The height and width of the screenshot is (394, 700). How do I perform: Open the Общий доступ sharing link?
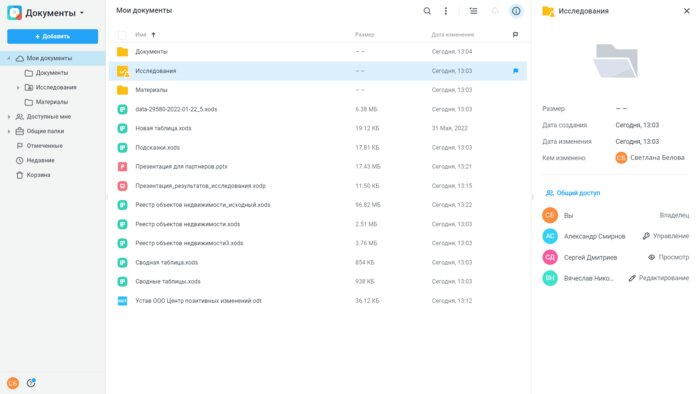(573, 193)
